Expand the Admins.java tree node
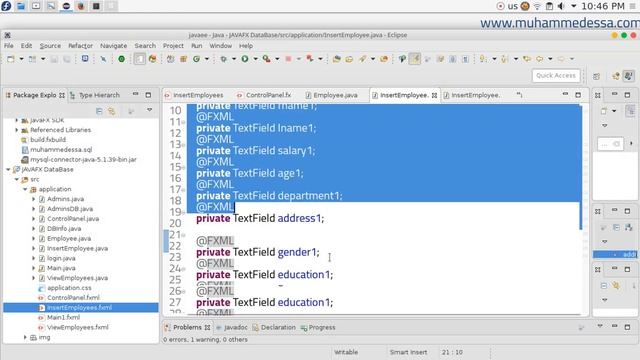640x360 pixels. pyautogui.click(x=33, y=199)
